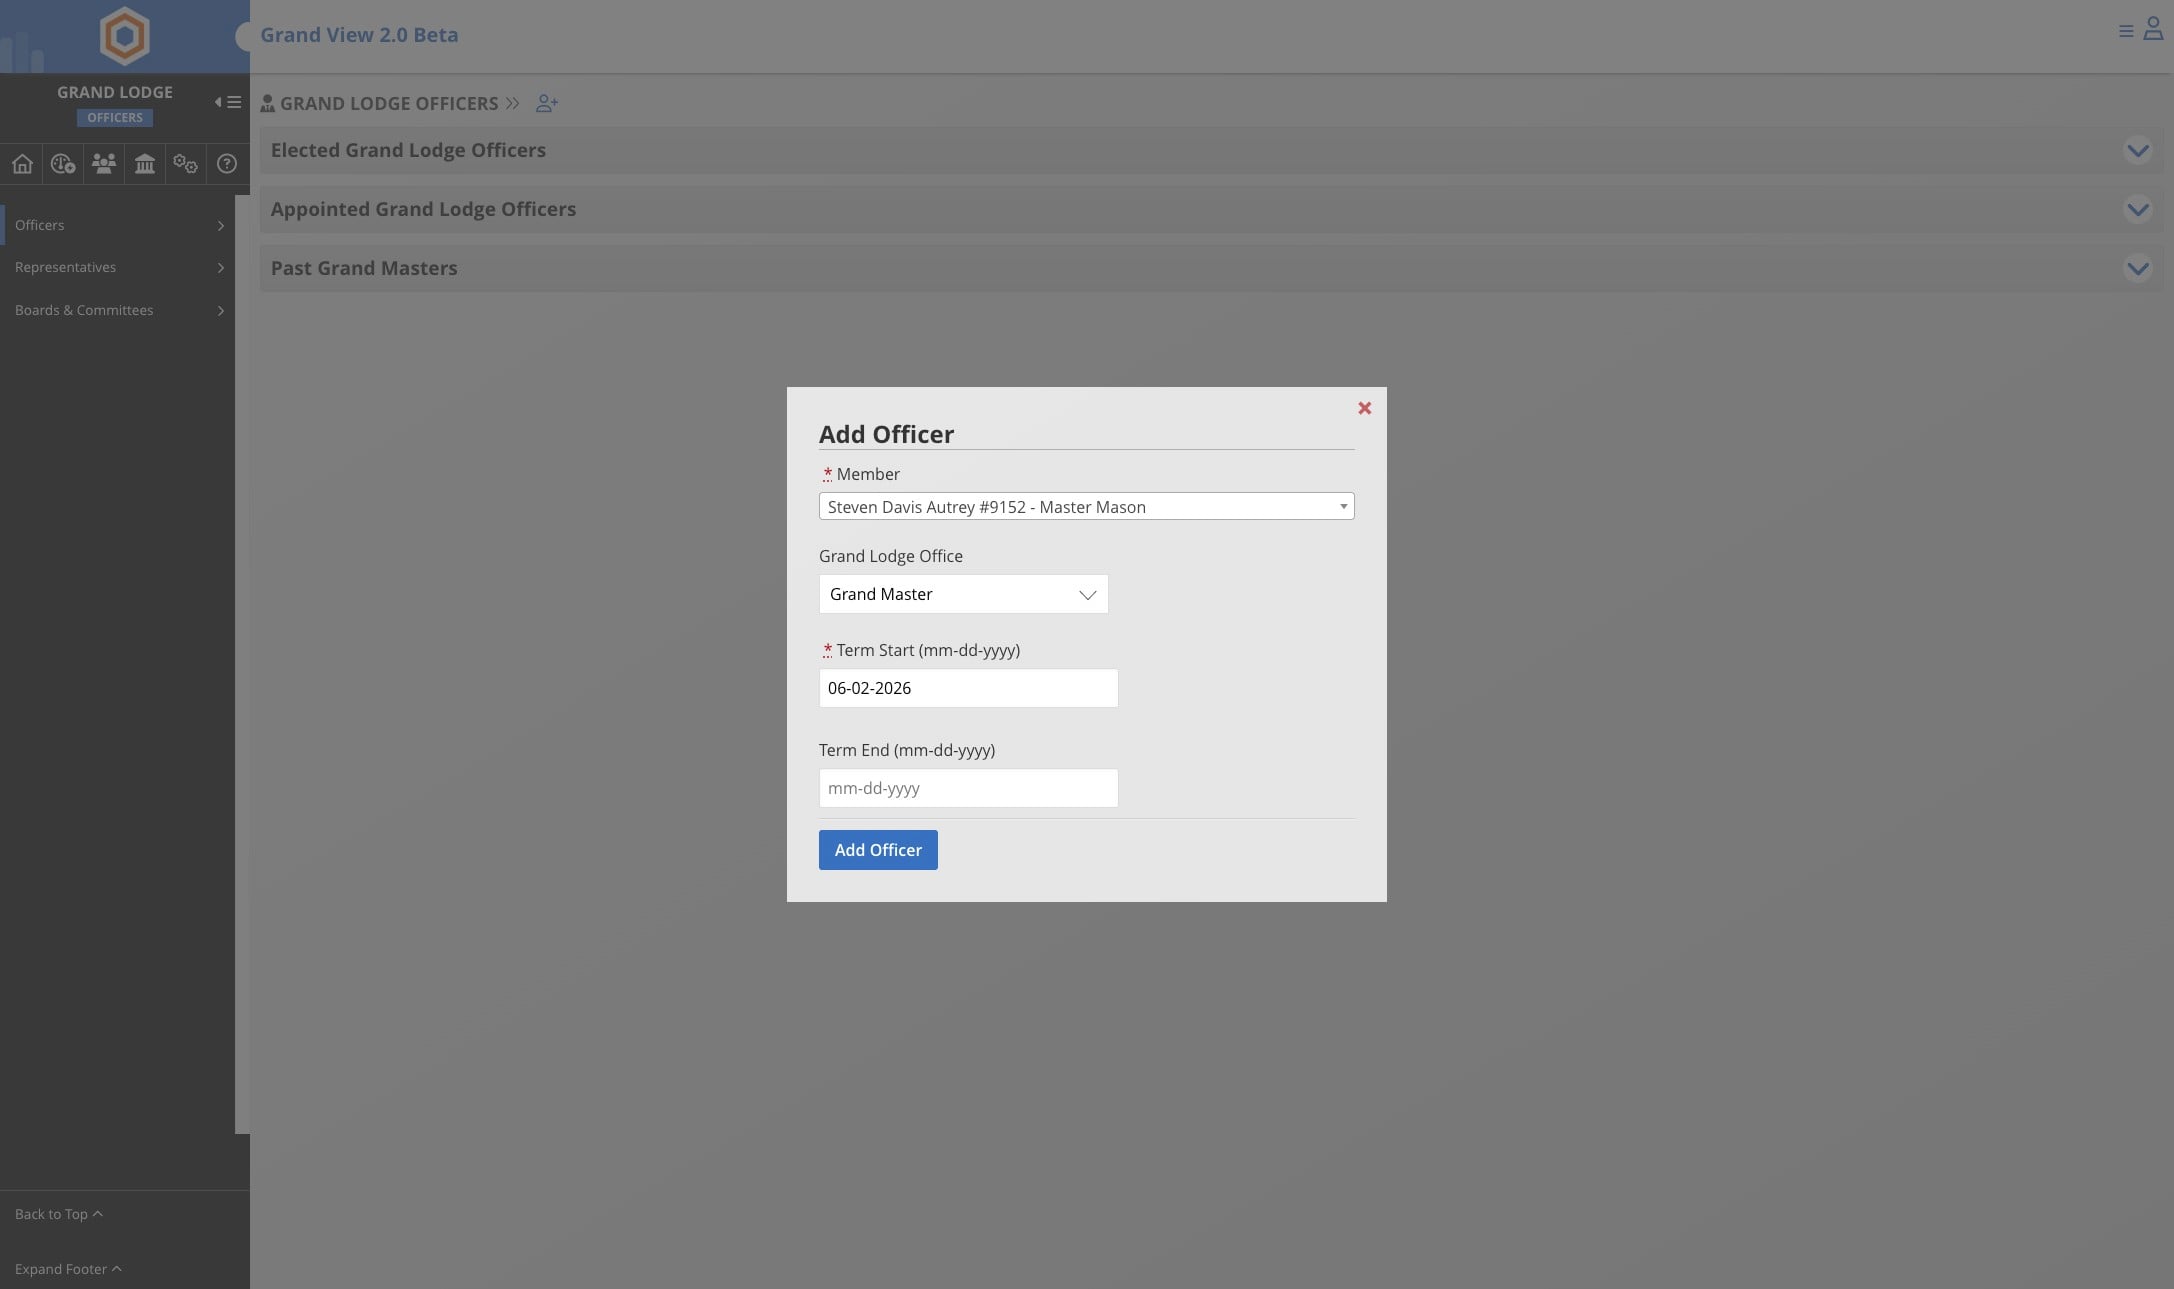Click the sidebar vertical scrollbar
Viewport: 2174px width, 1289px height.
(242, 664)
